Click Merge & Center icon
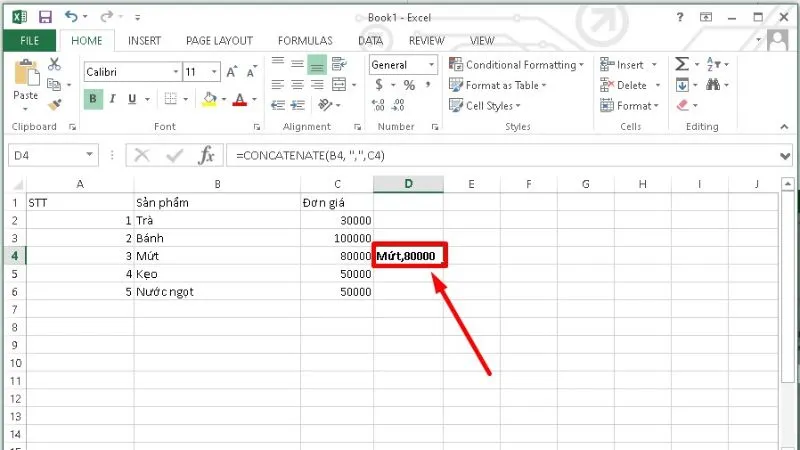800x450 pixels. tap(339, 84)
